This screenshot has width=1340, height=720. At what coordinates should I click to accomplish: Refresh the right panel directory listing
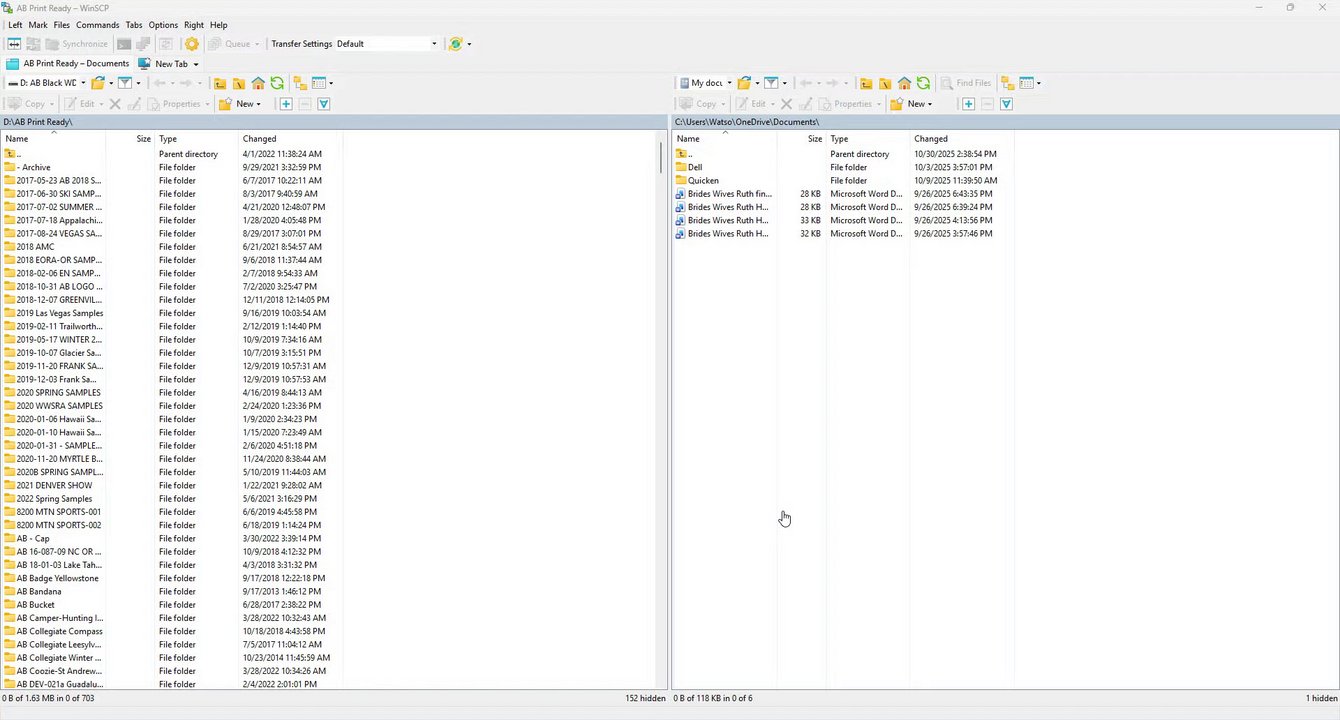point(923,83)
